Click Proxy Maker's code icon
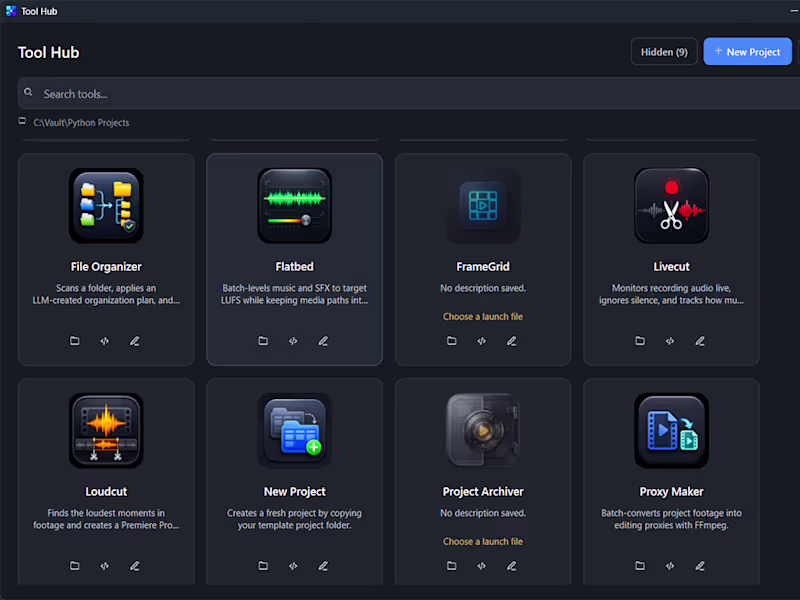The height and width of the screenshot is (600, 800). [670, 566]
